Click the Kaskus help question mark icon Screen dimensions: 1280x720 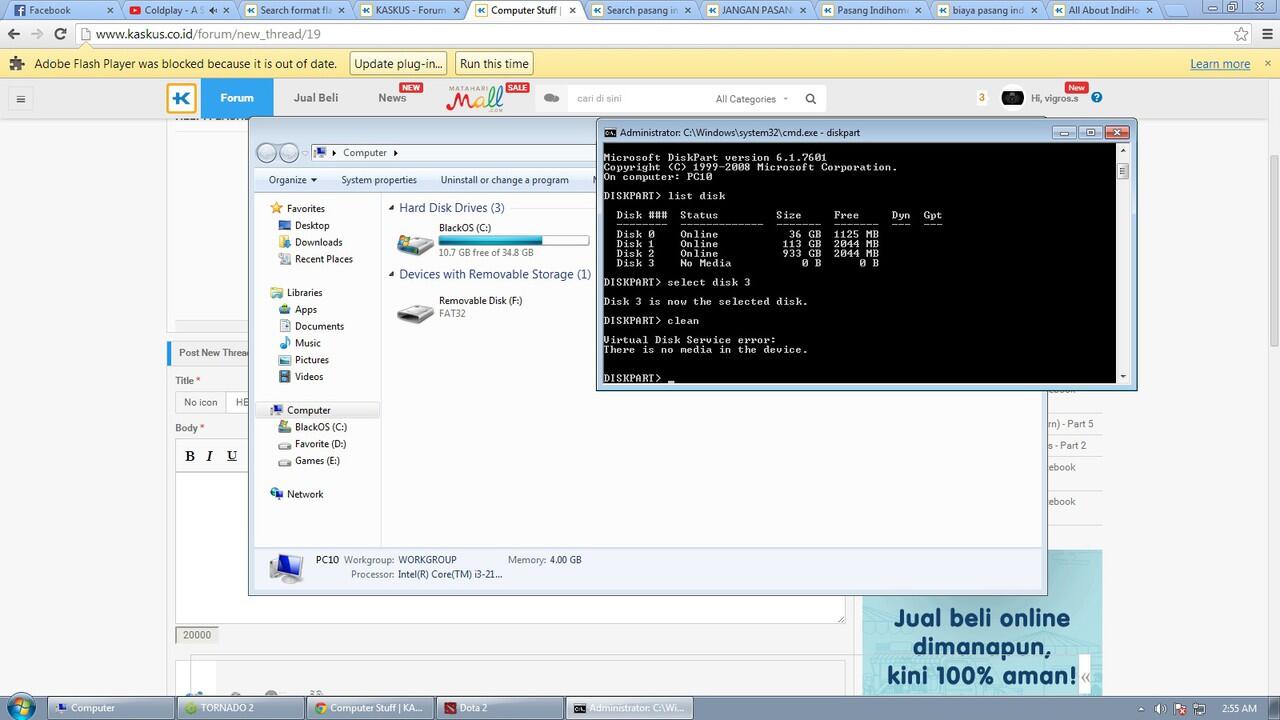click(1096, 98)
